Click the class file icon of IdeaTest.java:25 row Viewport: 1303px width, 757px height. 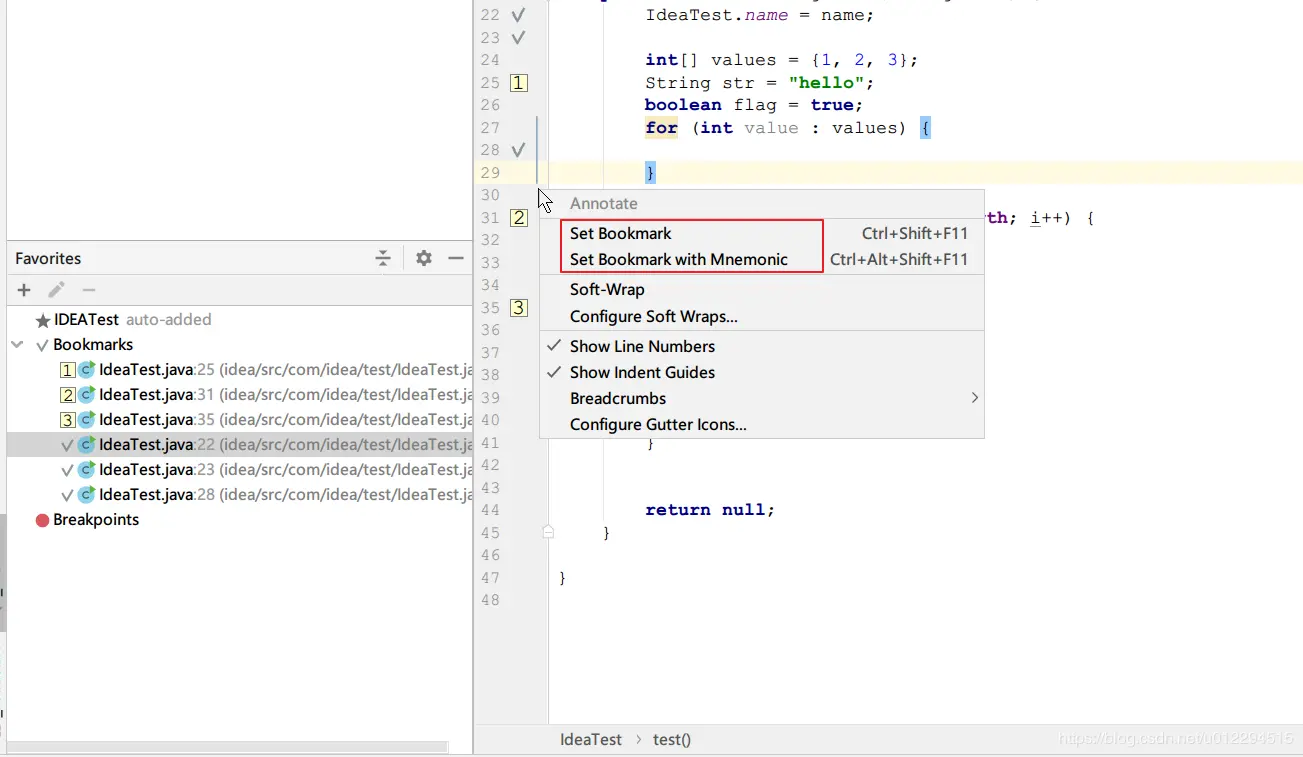87,370
